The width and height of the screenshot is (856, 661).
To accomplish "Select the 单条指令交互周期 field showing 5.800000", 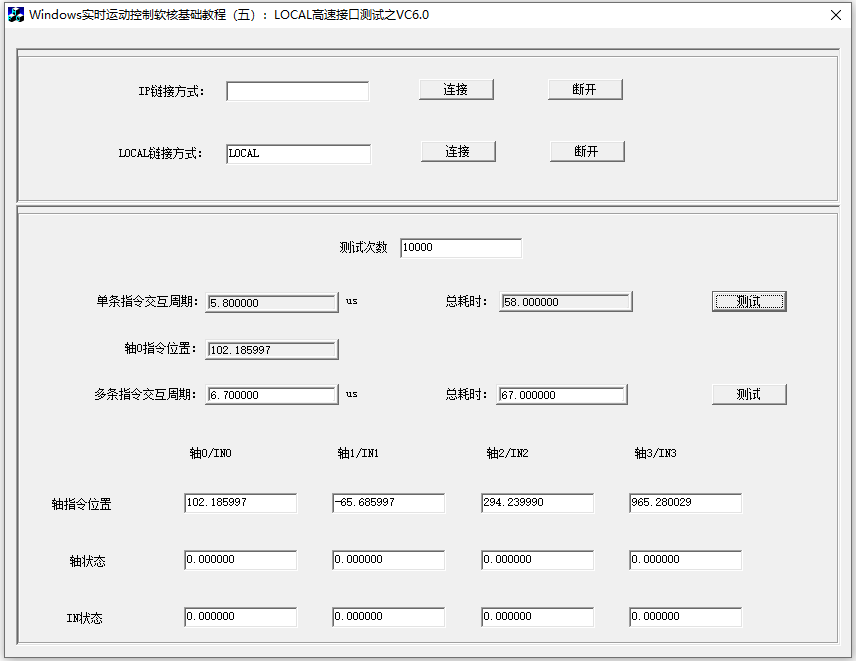I will coord(272,301).
